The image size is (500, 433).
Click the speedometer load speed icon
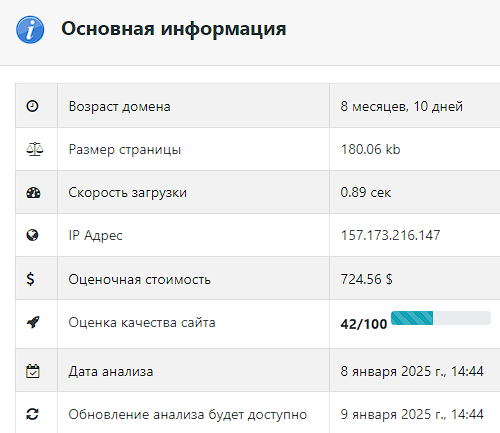[x=33, y=192]
